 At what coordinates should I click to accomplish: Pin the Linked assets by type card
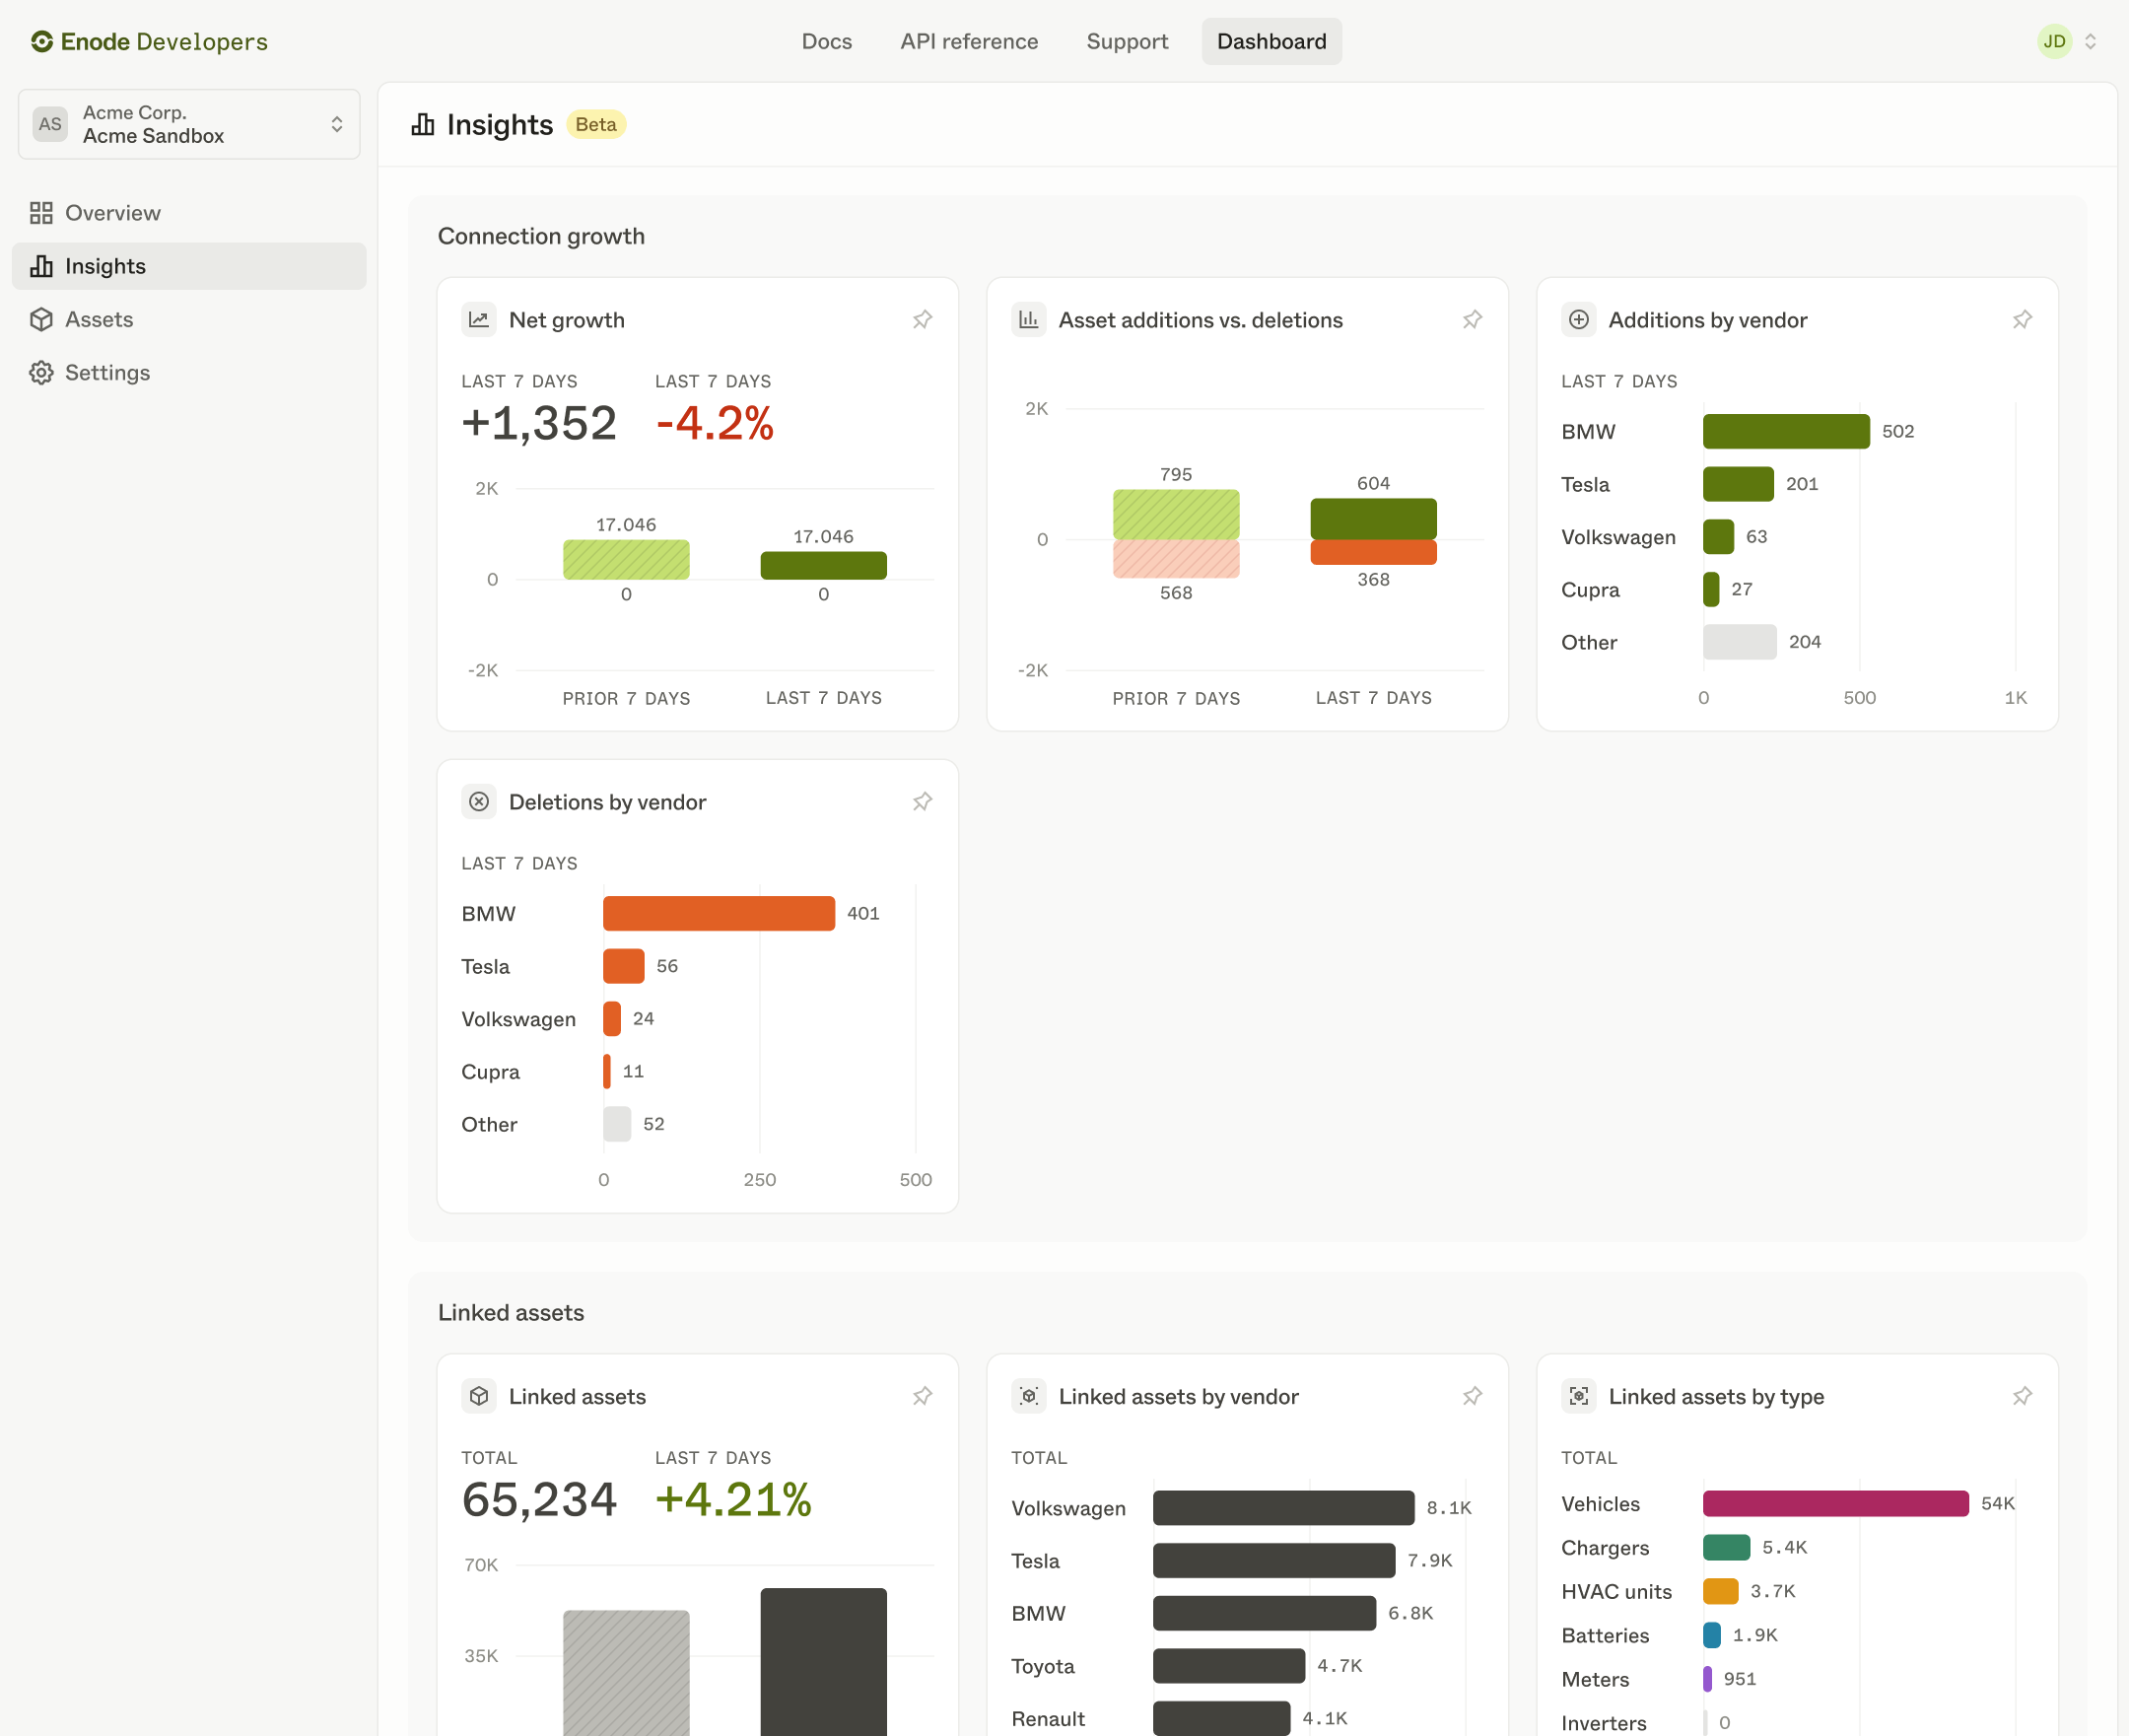click(x=2022, y=1396)
